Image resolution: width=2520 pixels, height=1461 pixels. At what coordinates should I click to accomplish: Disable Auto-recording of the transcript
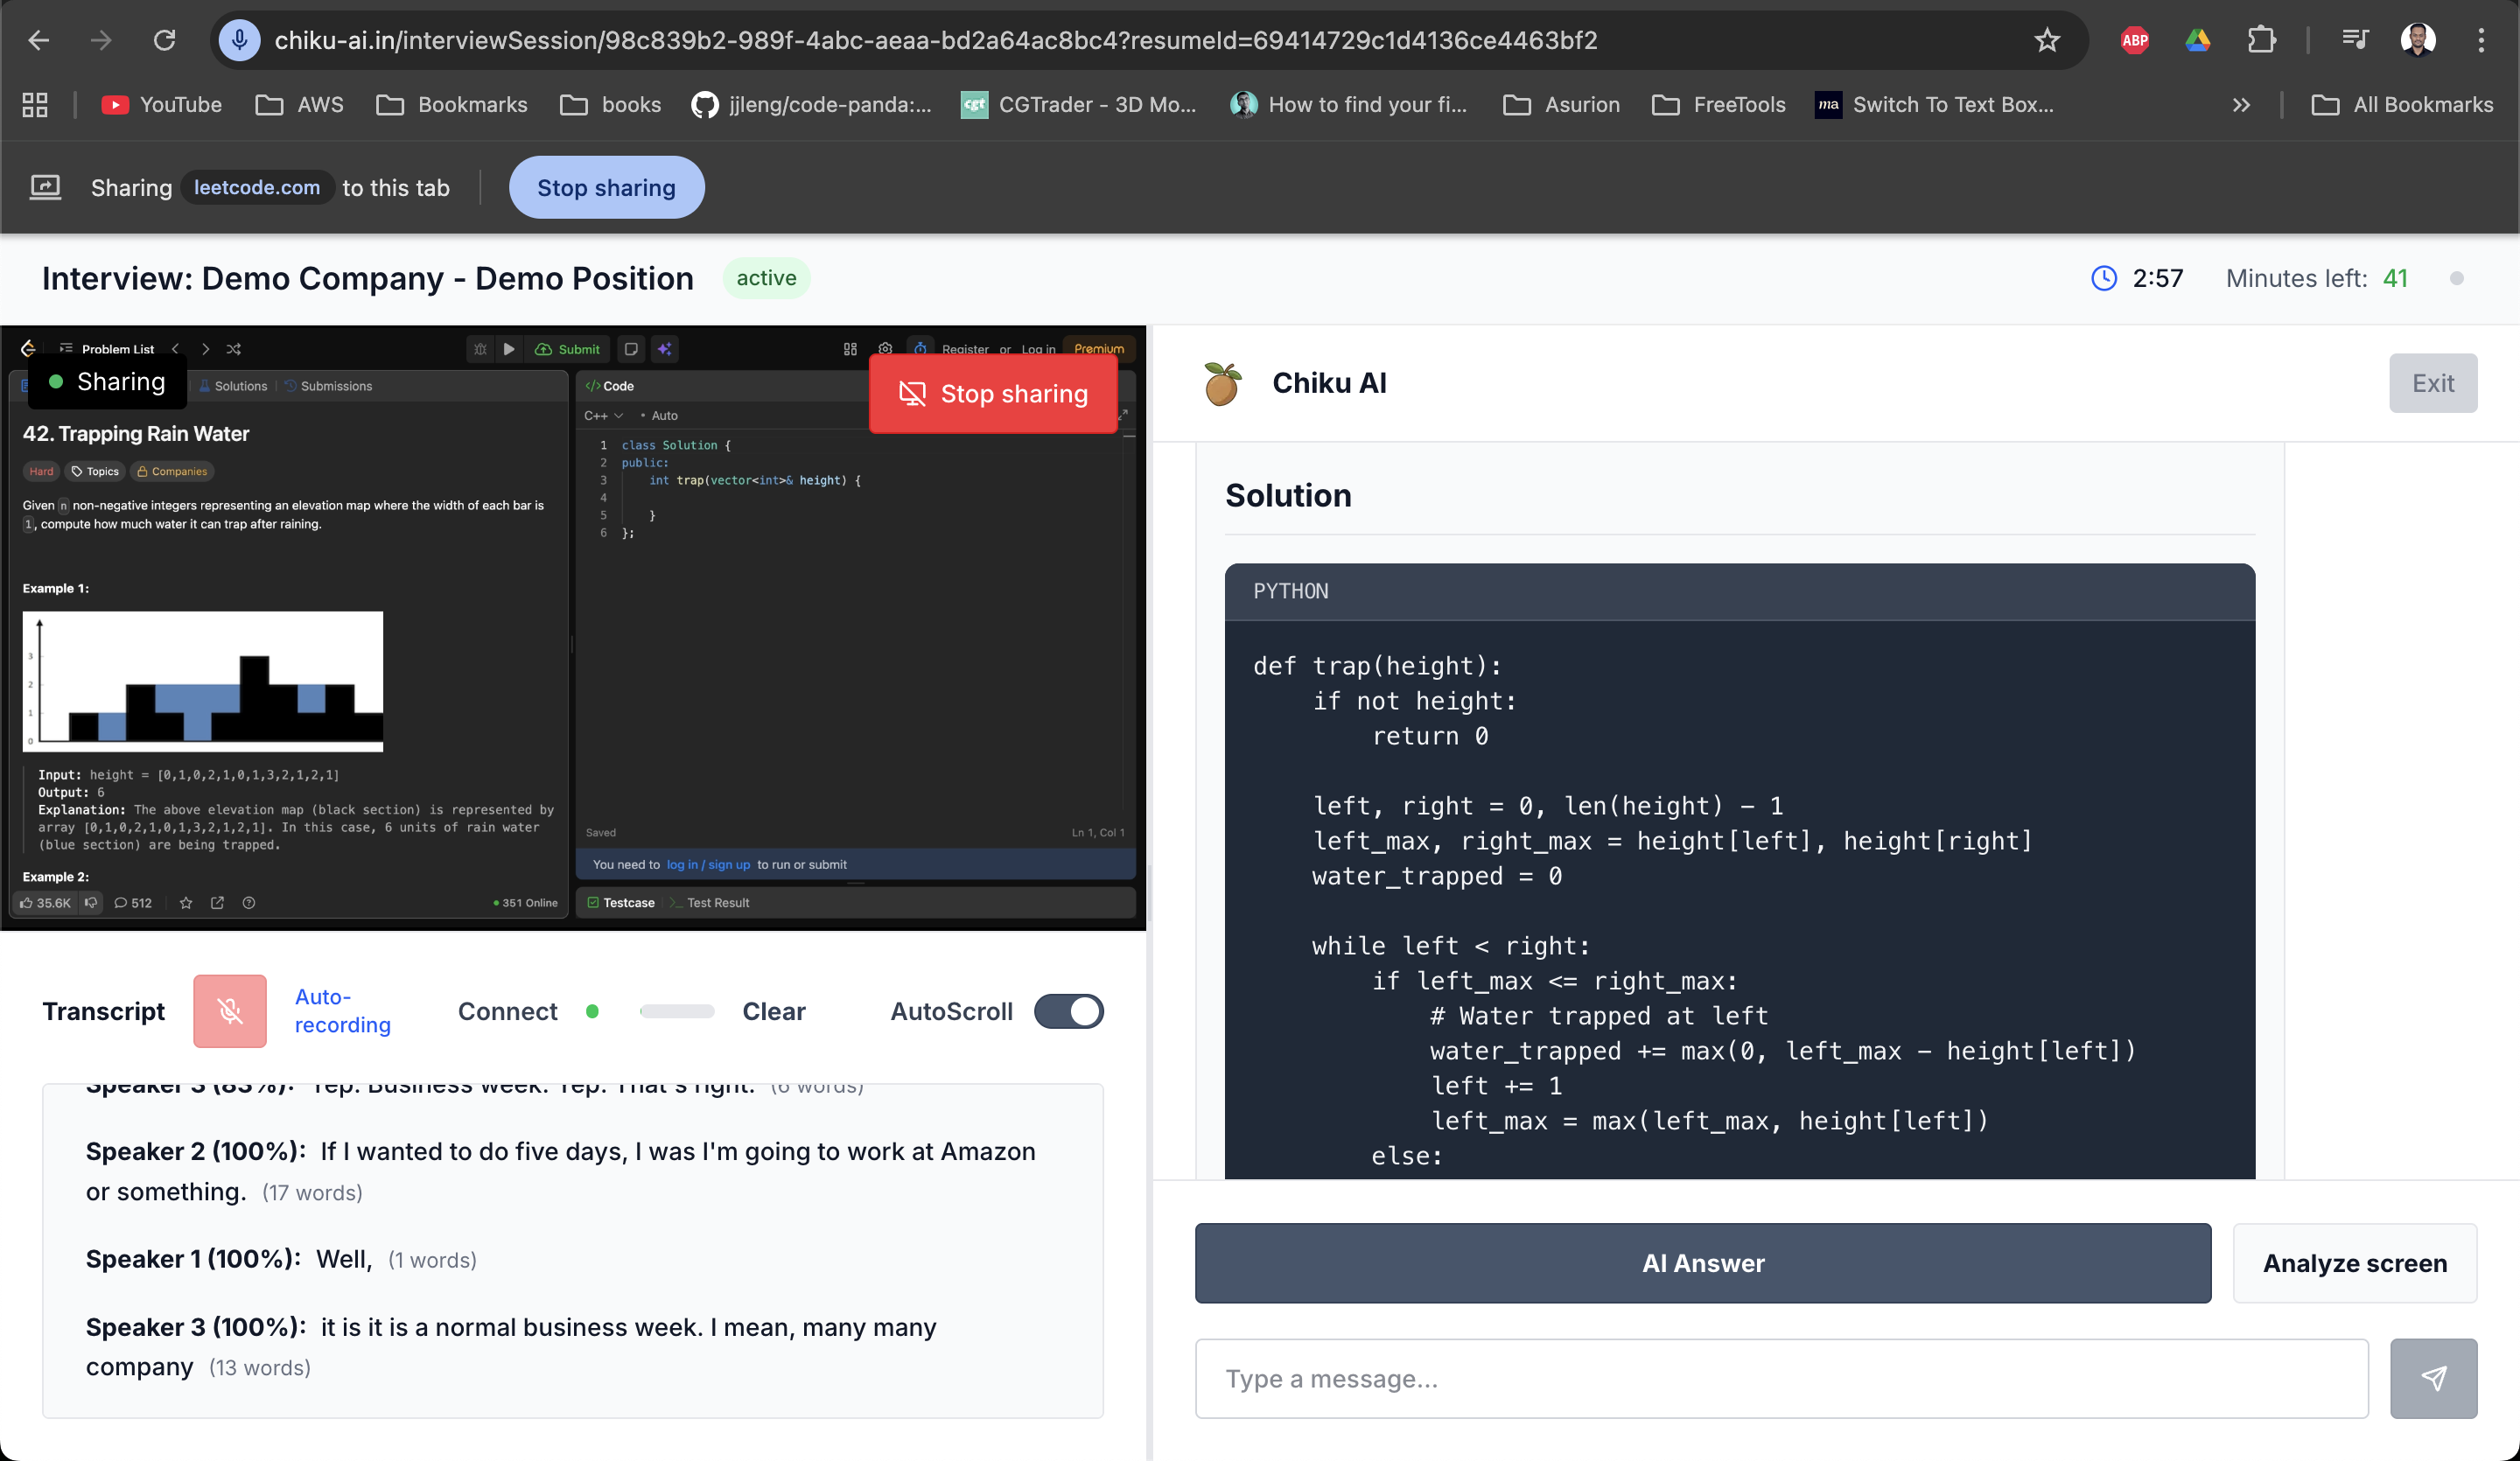[x=342, y=1010]
